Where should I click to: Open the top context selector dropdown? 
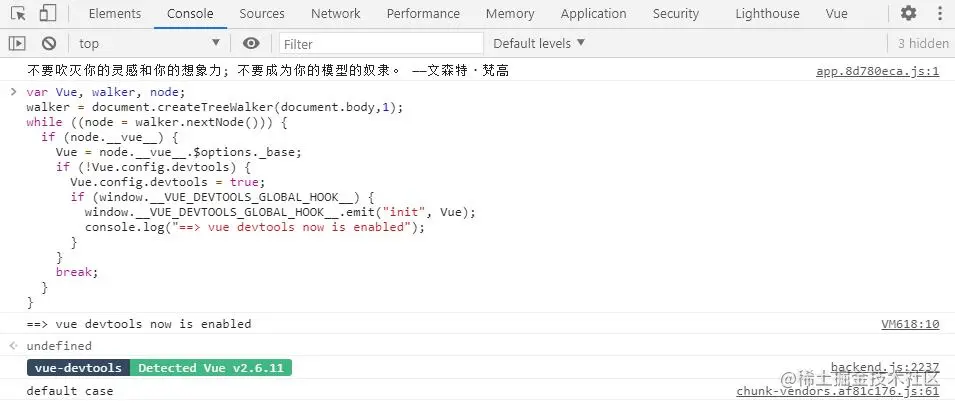[150, 43]
